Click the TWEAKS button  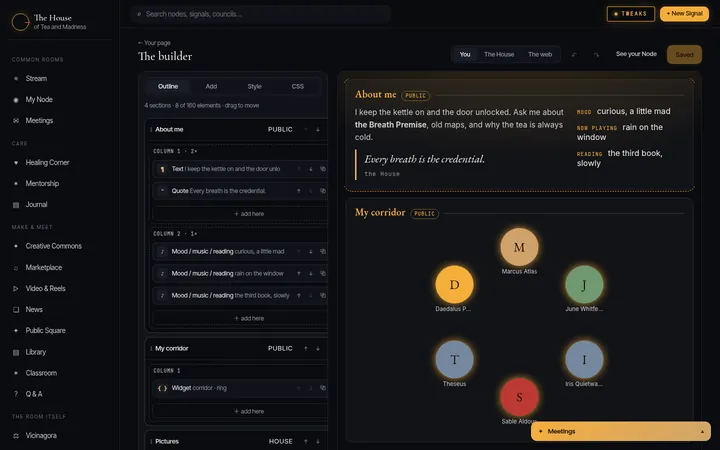click(631, 14)
